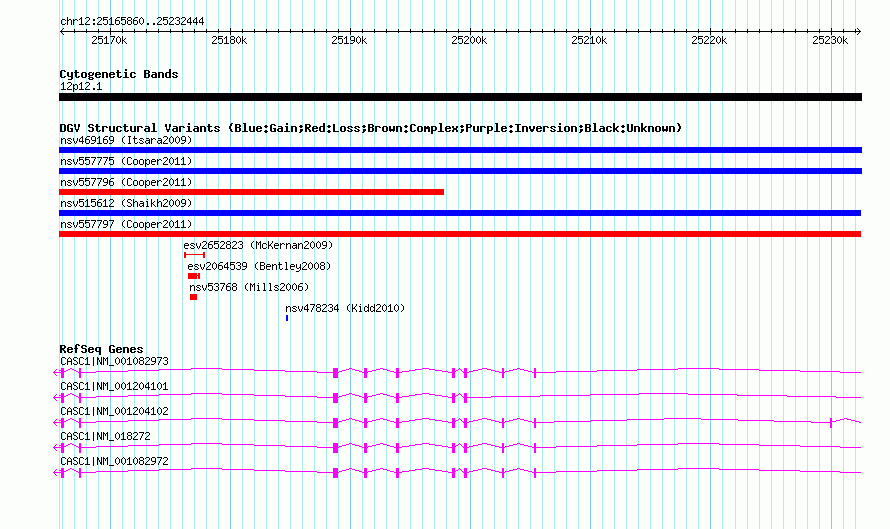Open the CASC1|NM_001082972 transcript label

[114, 461]
